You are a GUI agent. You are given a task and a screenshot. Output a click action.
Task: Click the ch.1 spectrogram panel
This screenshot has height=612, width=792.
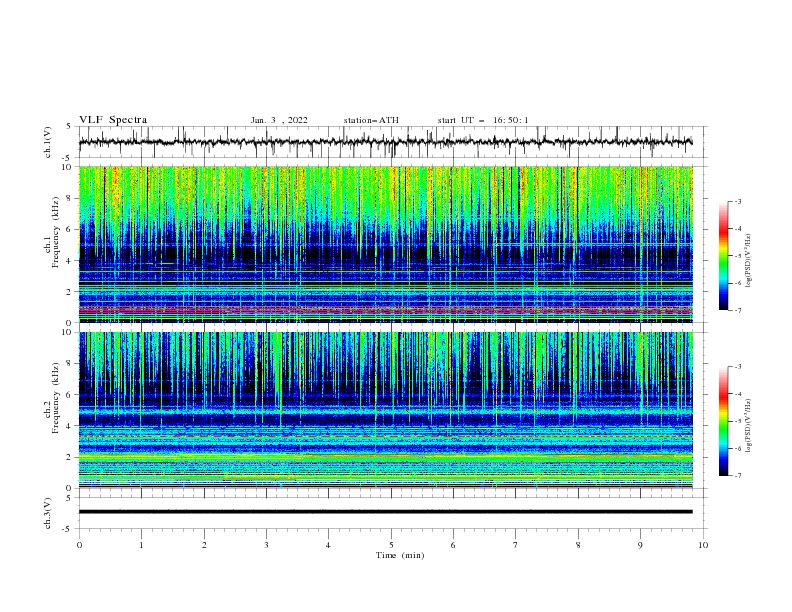click(386, 244)
